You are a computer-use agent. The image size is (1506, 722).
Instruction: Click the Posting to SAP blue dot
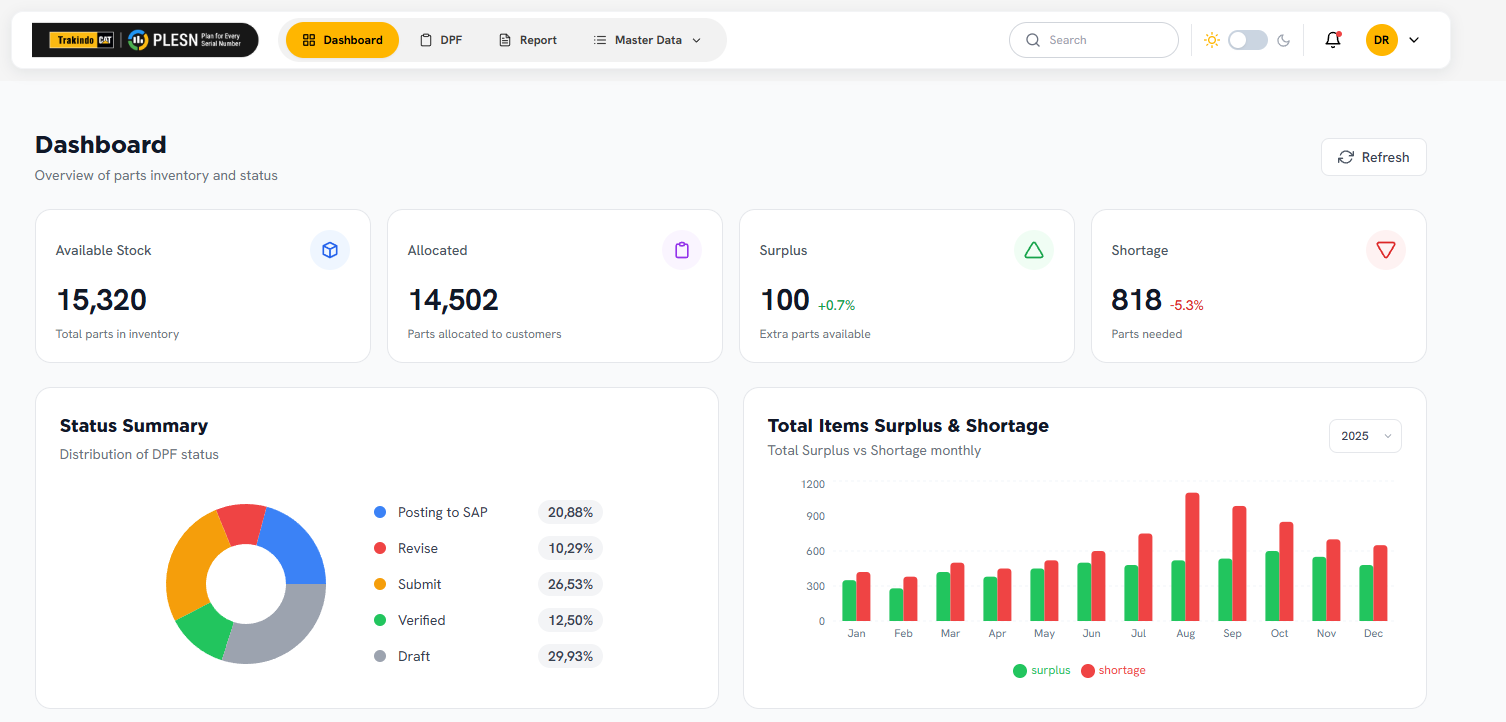click(380, 512)
